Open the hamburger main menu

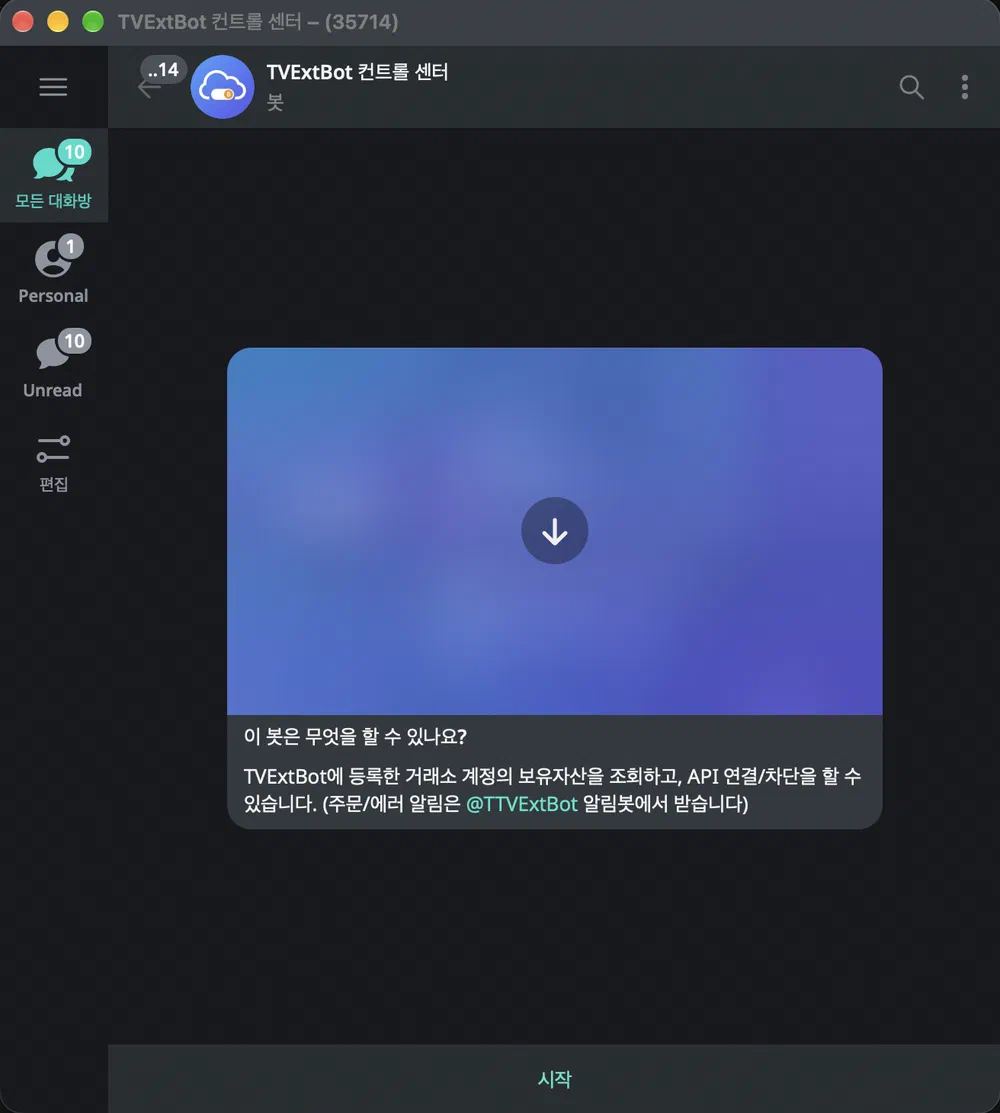tap(53, 87)
